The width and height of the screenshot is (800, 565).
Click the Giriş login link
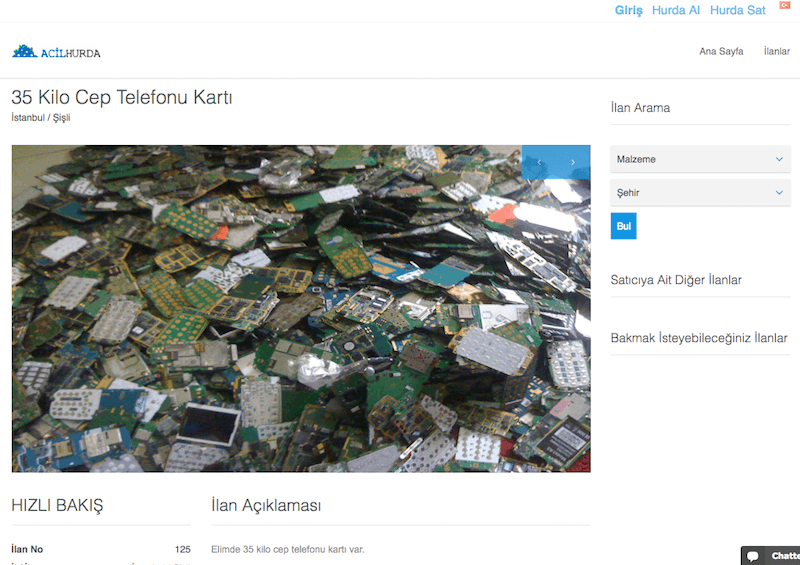628,10
